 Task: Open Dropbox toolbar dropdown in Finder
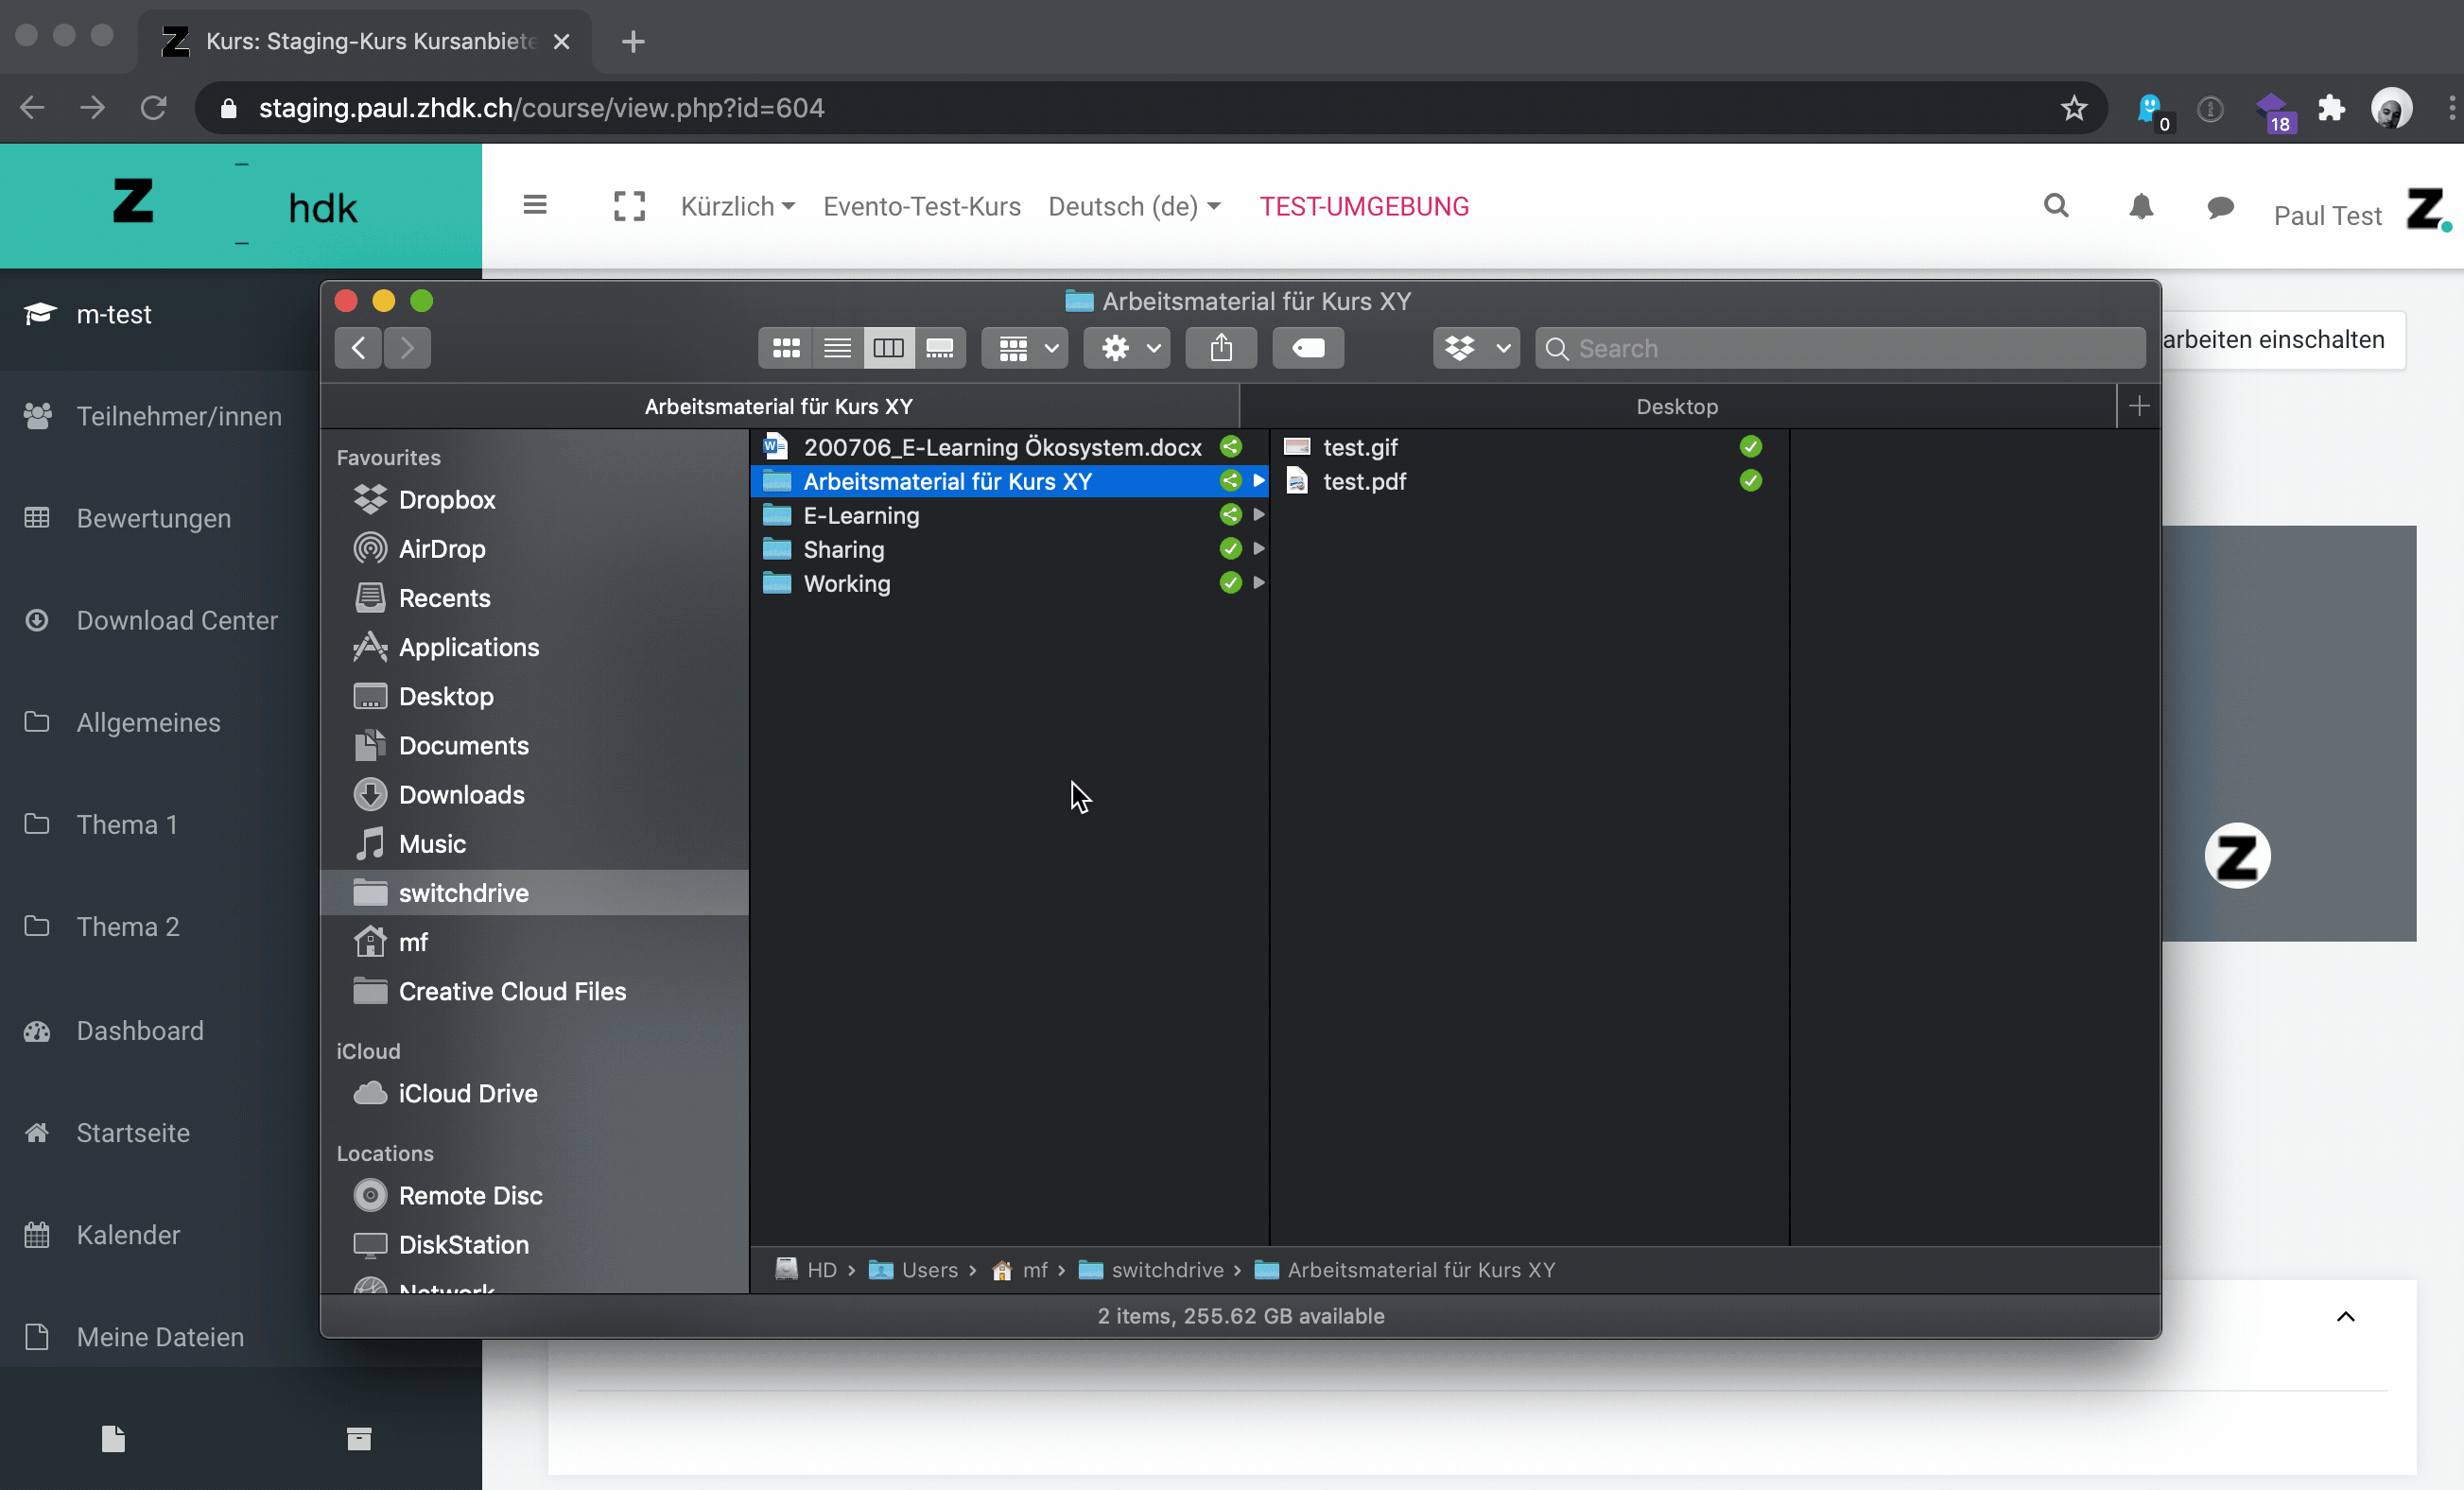click(x=1476, y=348)
